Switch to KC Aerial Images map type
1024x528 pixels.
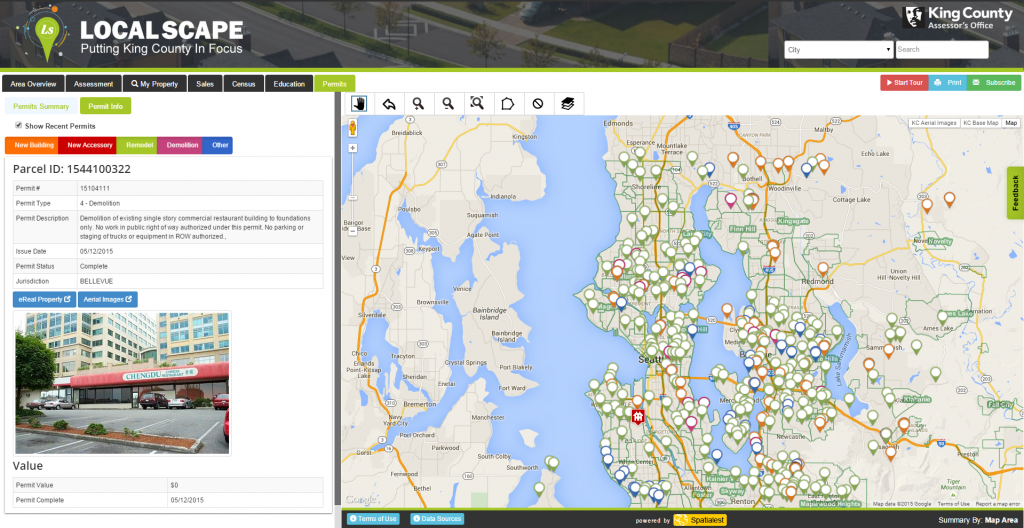935,123
